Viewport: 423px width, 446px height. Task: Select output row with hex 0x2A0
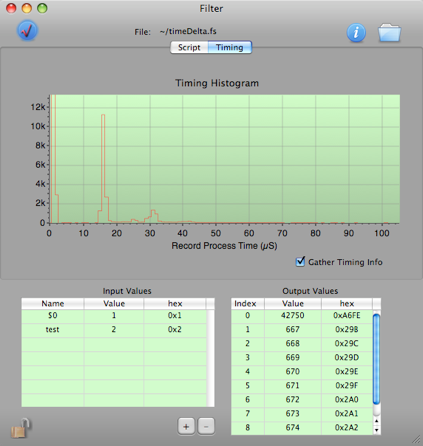pyautogui.click(x=302, y=399)
